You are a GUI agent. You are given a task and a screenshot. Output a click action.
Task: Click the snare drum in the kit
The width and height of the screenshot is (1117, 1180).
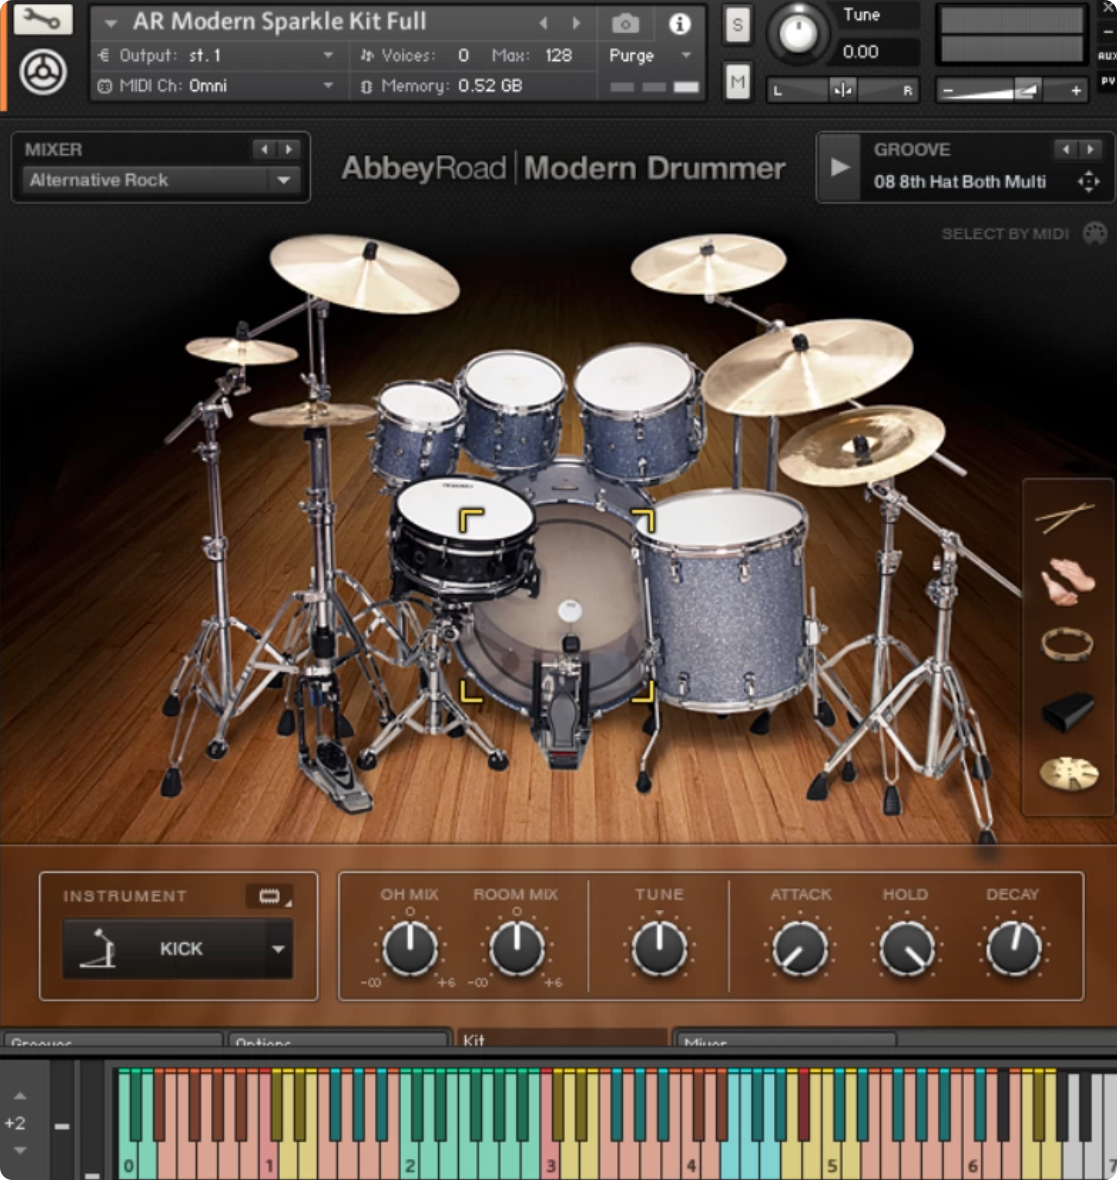(464, 536)
